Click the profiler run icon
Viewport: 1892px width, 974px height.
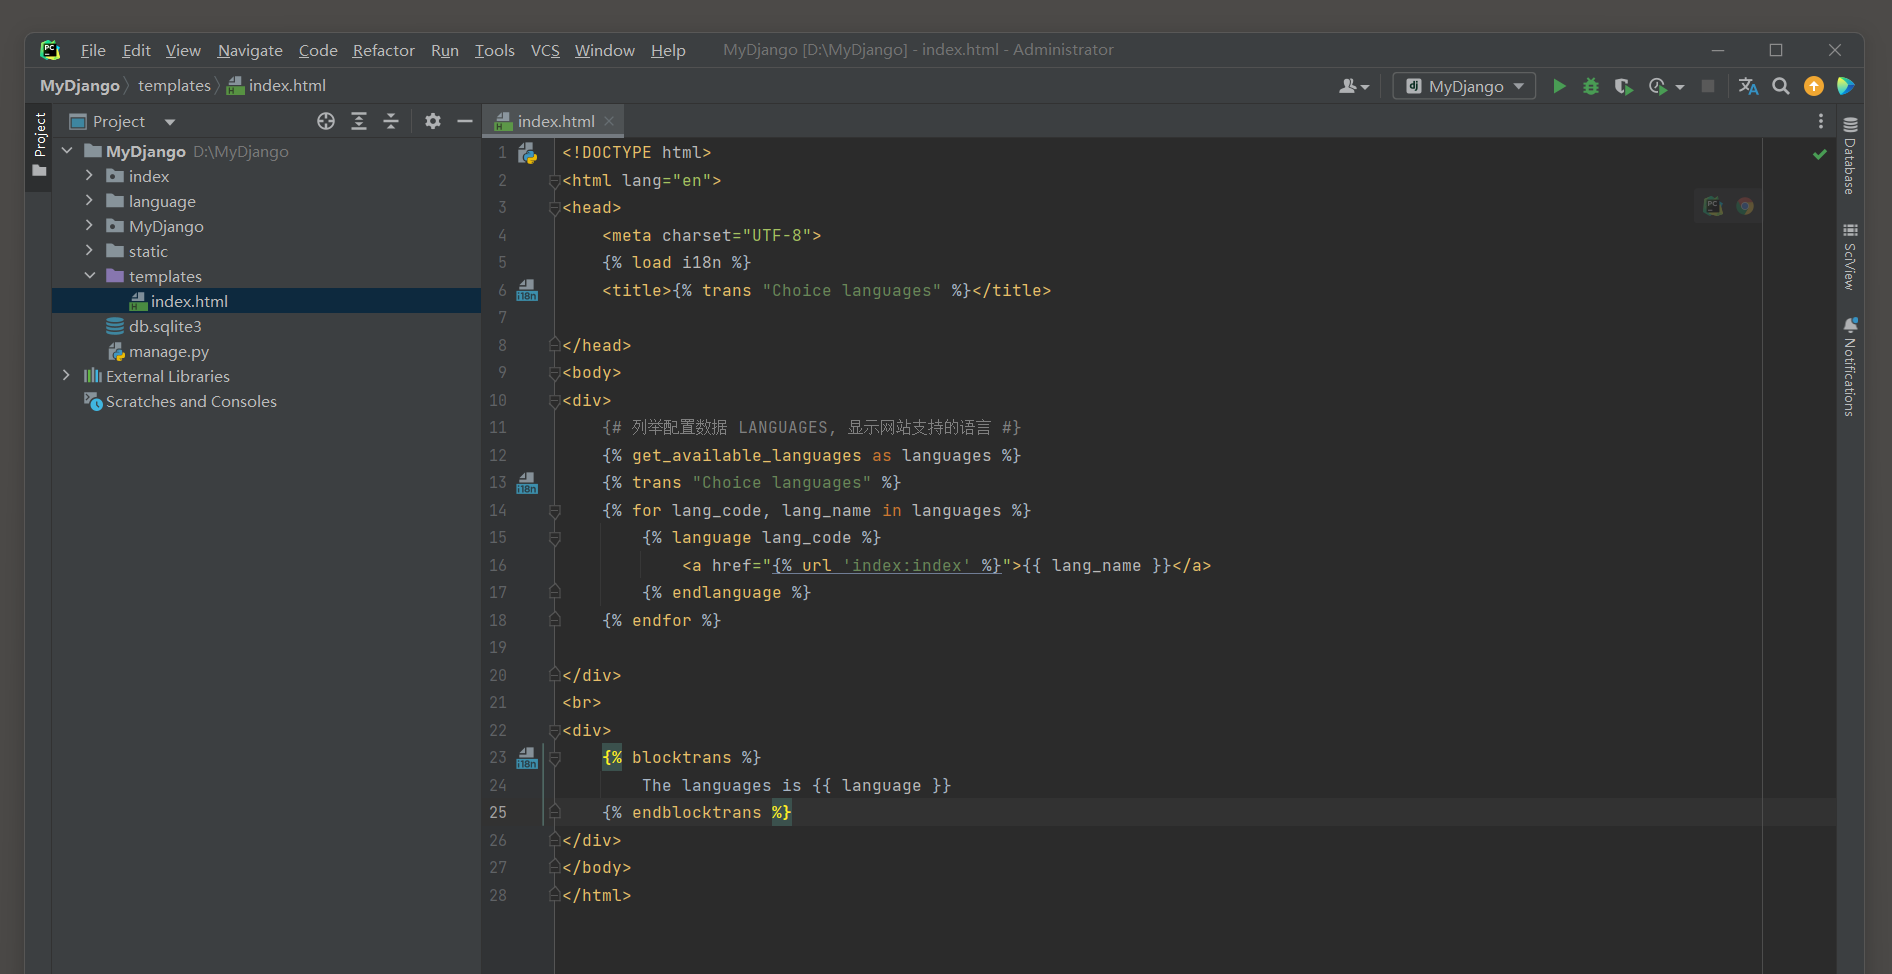click(1657, 86)
